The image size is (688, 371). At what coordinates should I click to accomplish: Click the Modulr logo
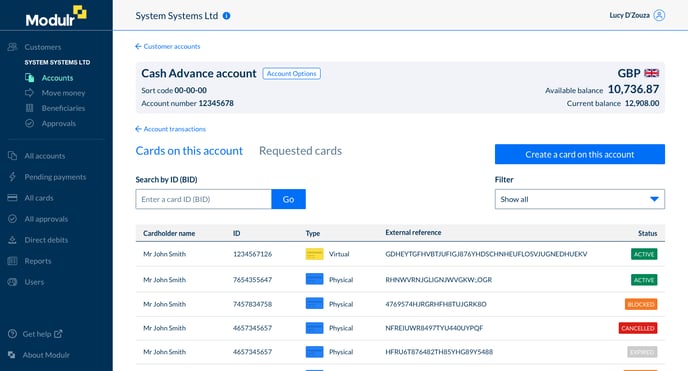point(56,16)
